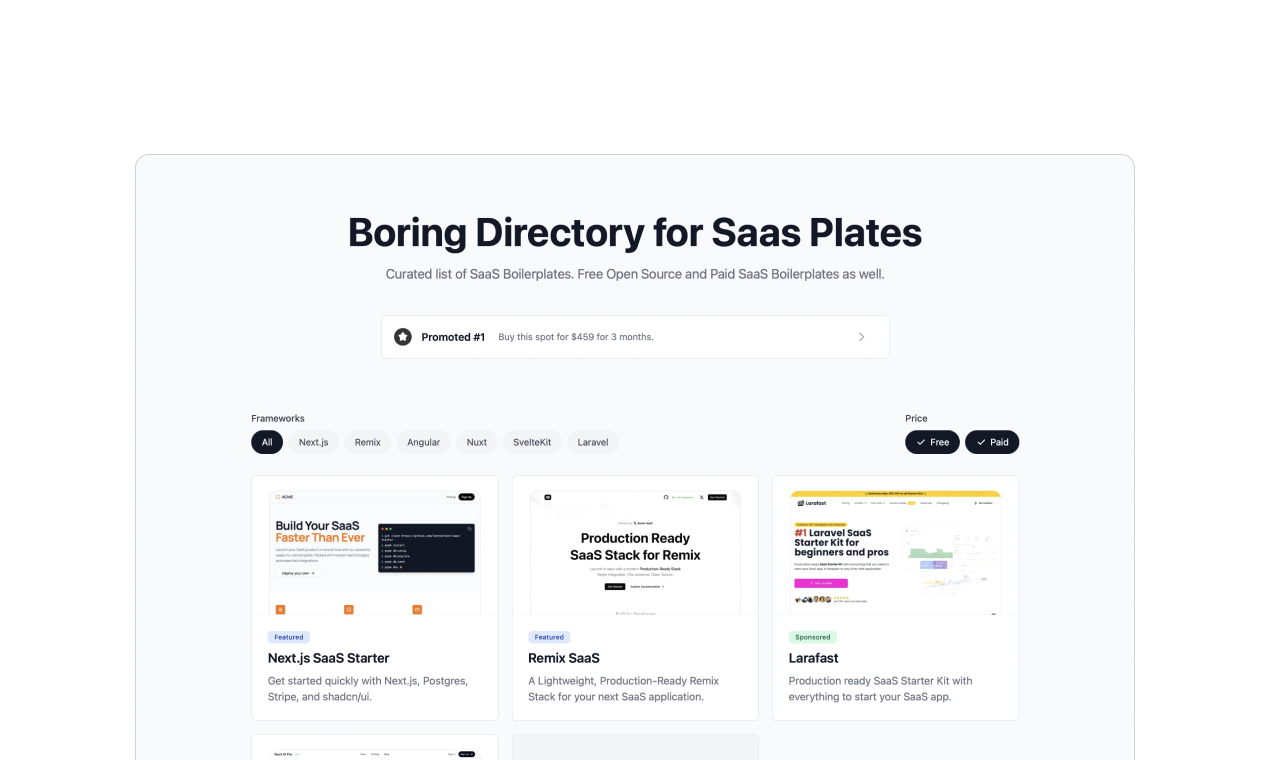Click the Next.js SaaS Starter description text
Viewport: 1270px width, 760px height.
(368, 688)
